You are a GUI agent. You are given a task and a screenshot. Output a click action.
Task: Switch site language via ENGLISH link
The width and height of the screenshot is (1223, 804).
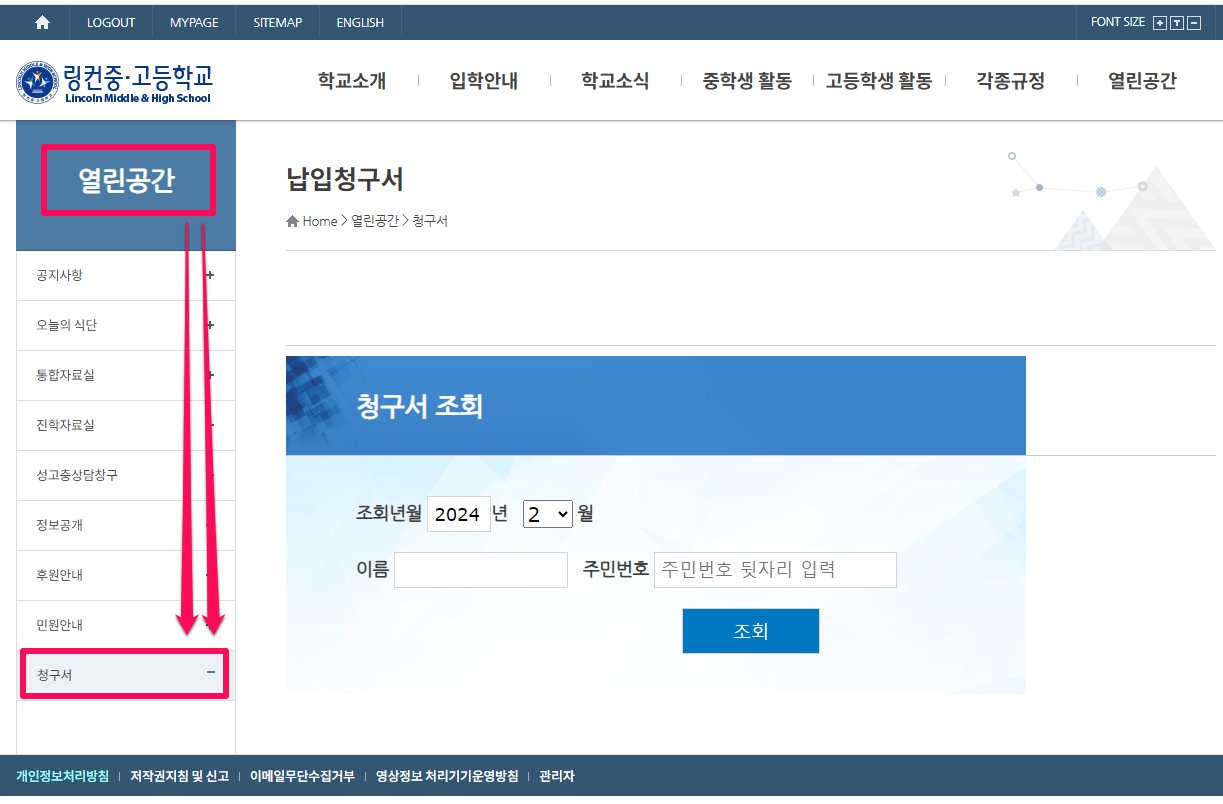[x=359, y=22]
